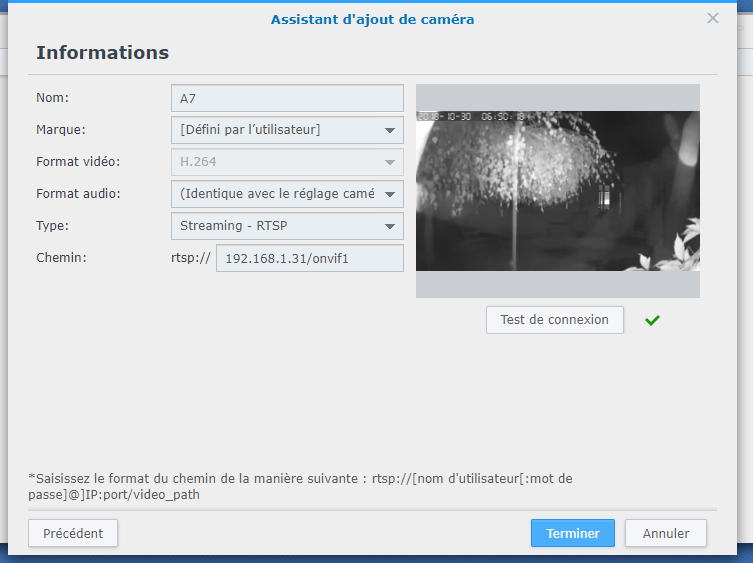Screen dimensions: 753x563
Task: Expand the Type dropdown showing Streaming - RTSP
Action: [389, 226]
